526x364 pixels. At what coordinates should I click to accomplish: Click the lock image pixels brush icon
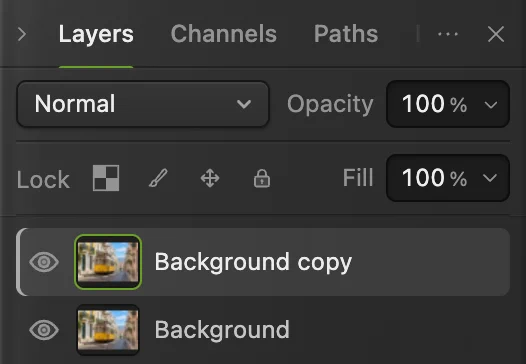pyautogui.click(x=158, y=178)
